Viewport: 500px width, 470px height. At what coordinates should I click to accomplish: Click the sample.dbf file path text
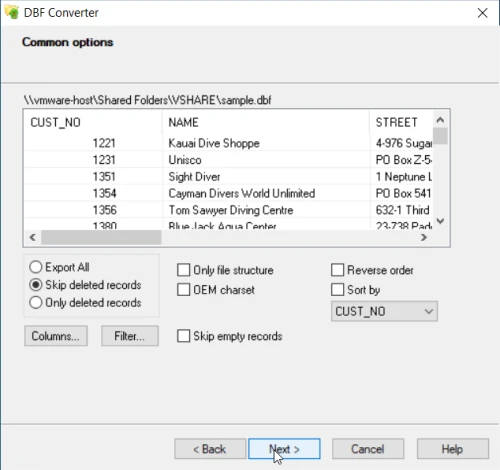(147, 100)
